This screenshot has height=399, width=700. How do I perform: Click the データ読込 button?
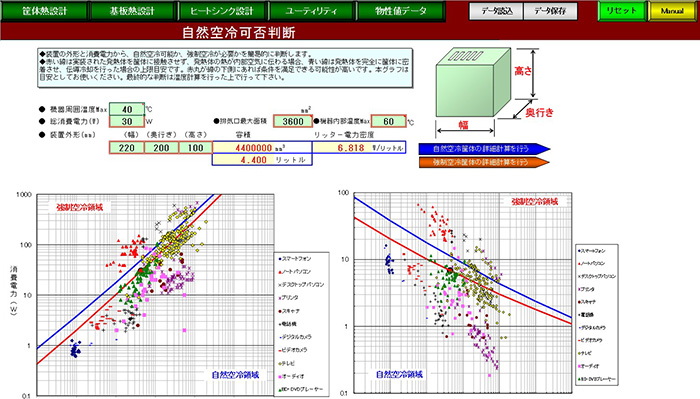(496, 11)
